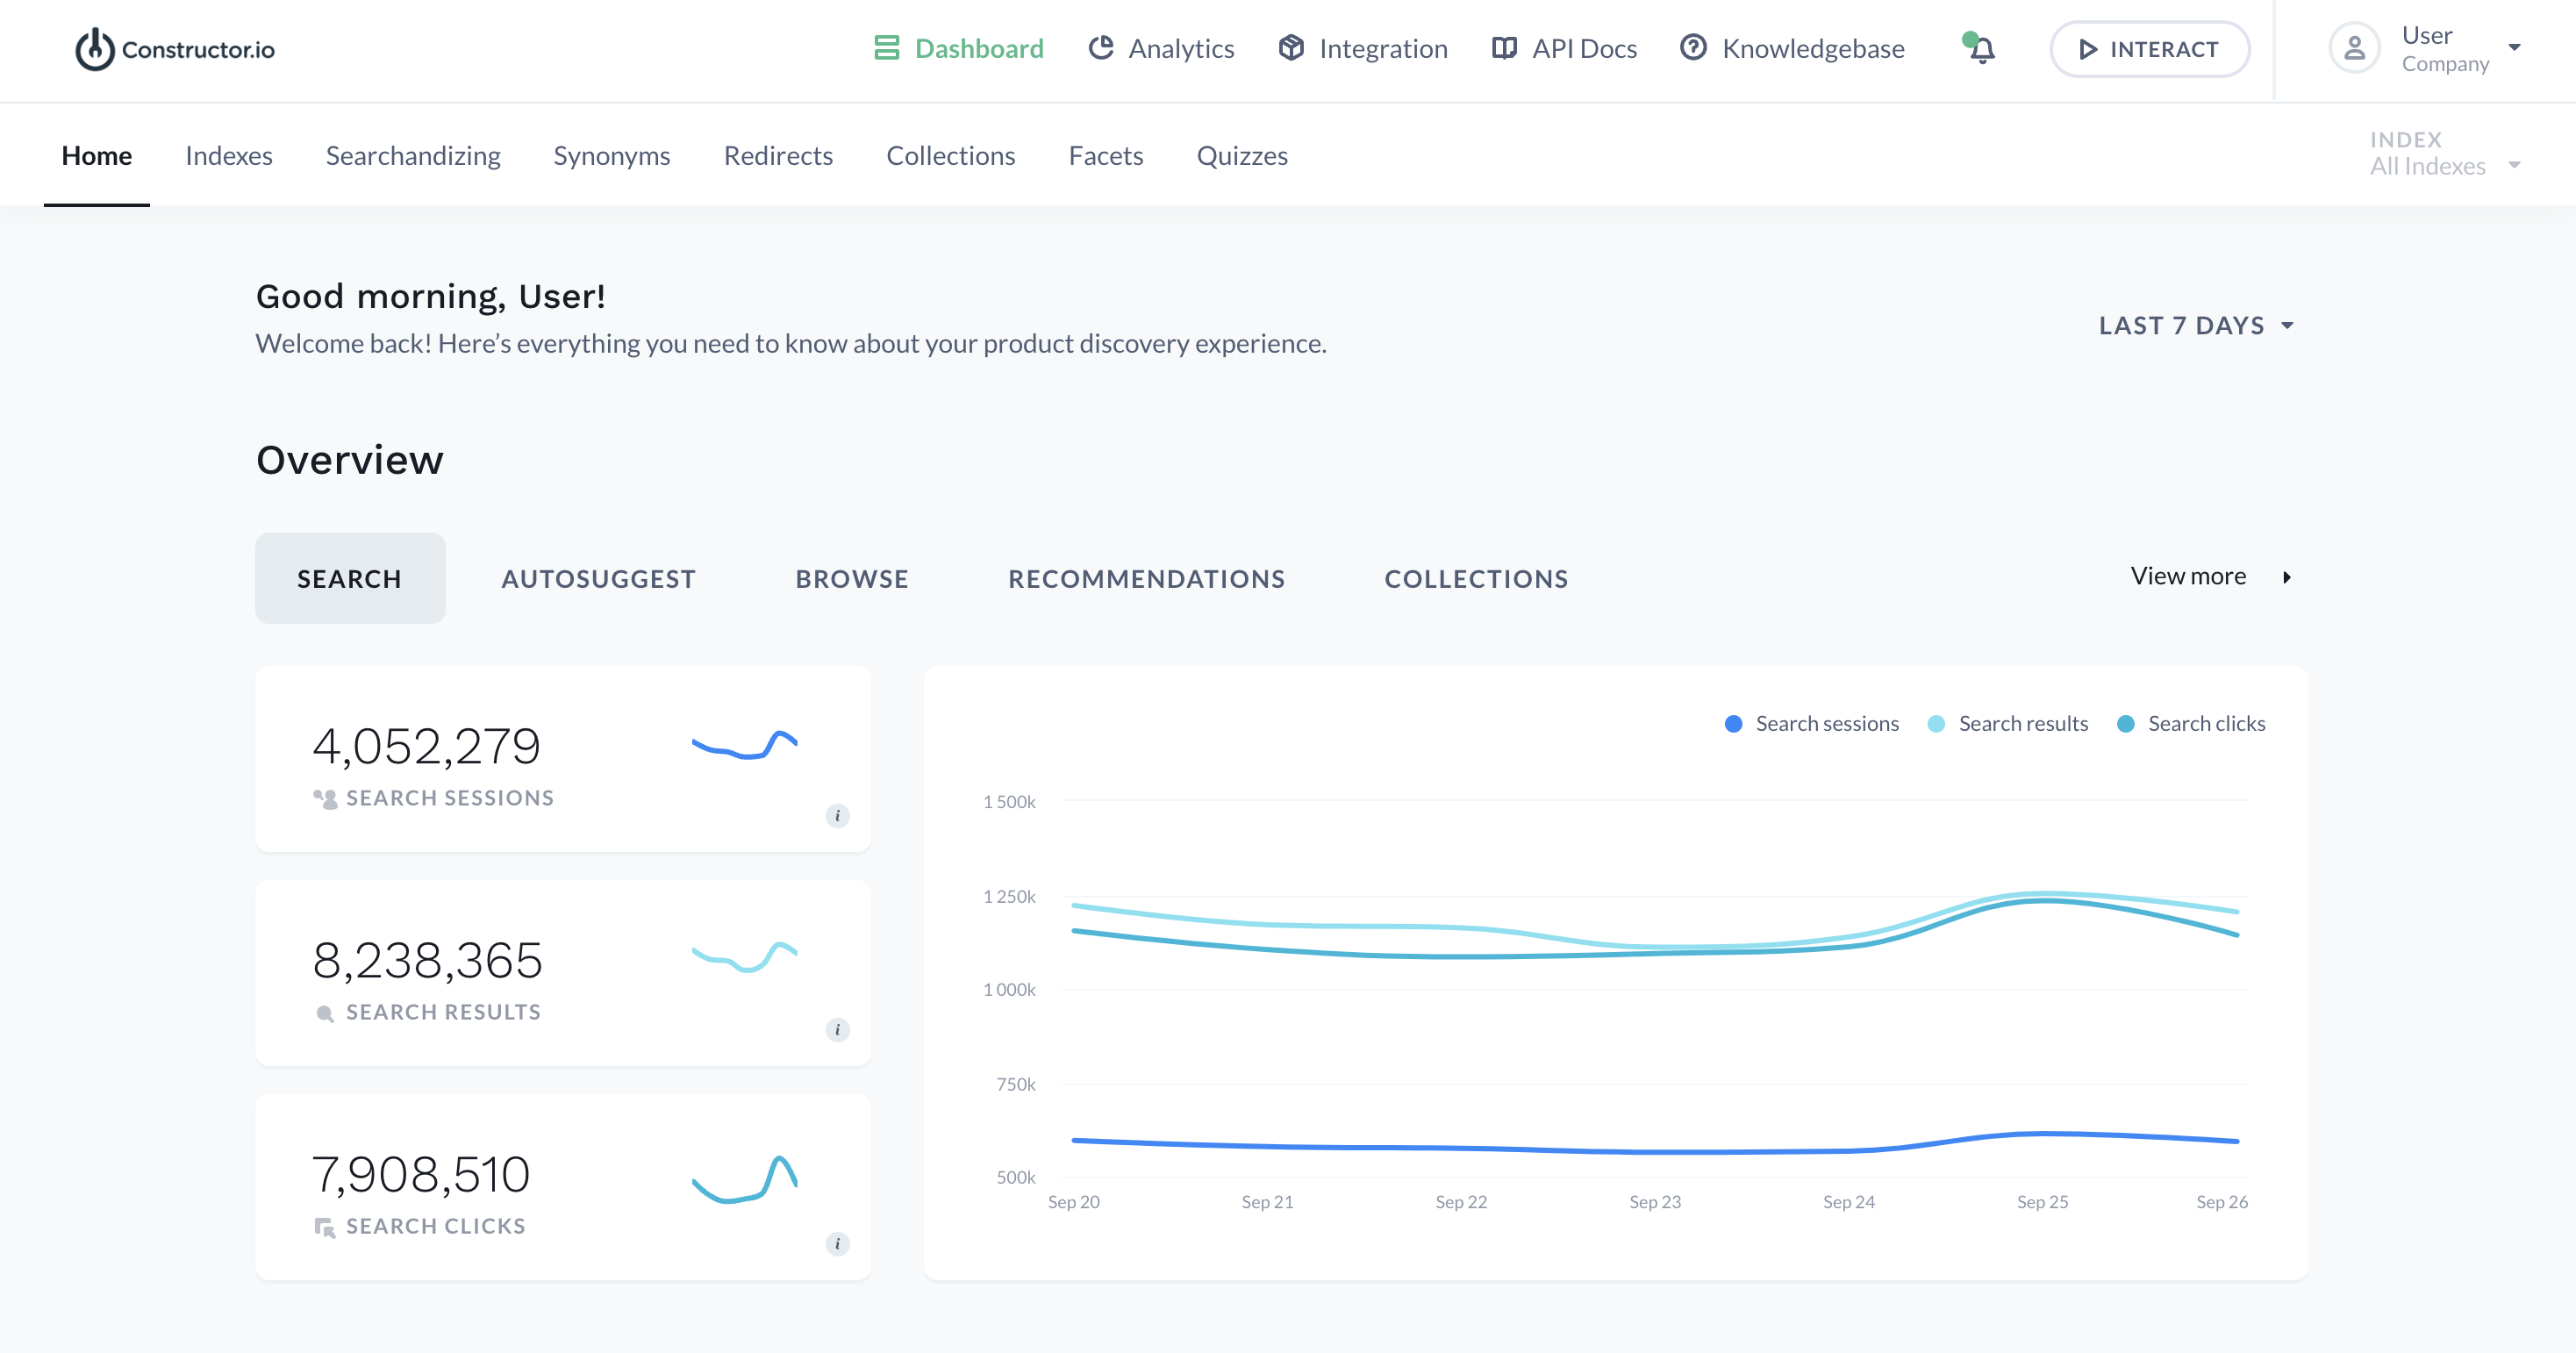Click the Search Results magnifier icon
This screenshot has width=2576, height=1353.
point(325,1013)
